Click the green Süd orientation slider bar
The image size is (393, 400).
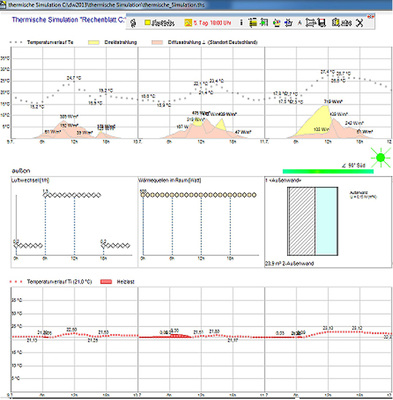328,171
